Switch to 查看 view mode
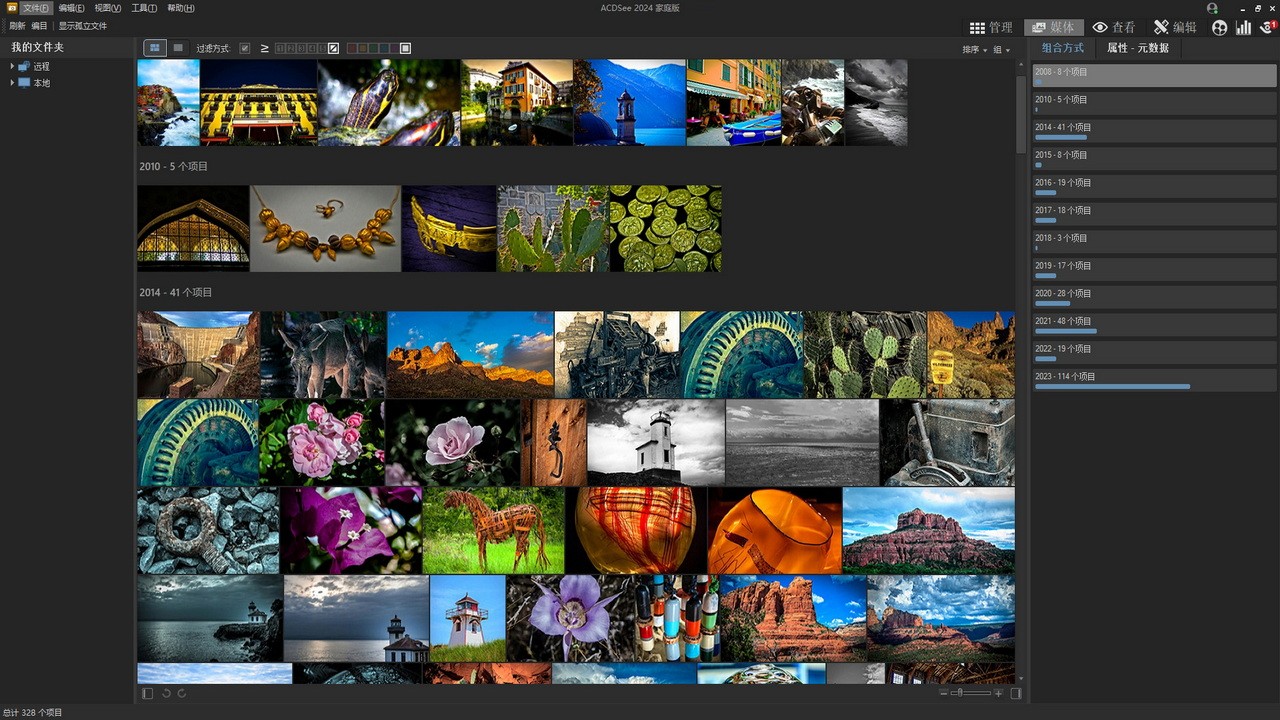This screenshot has height=720, width=1280. point(1114,27)
